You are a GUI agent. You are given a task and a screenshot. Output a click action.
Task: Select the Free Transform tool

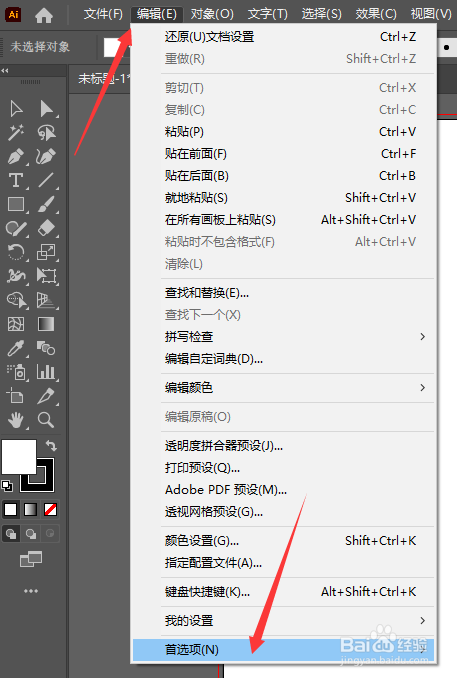point(46,276)
